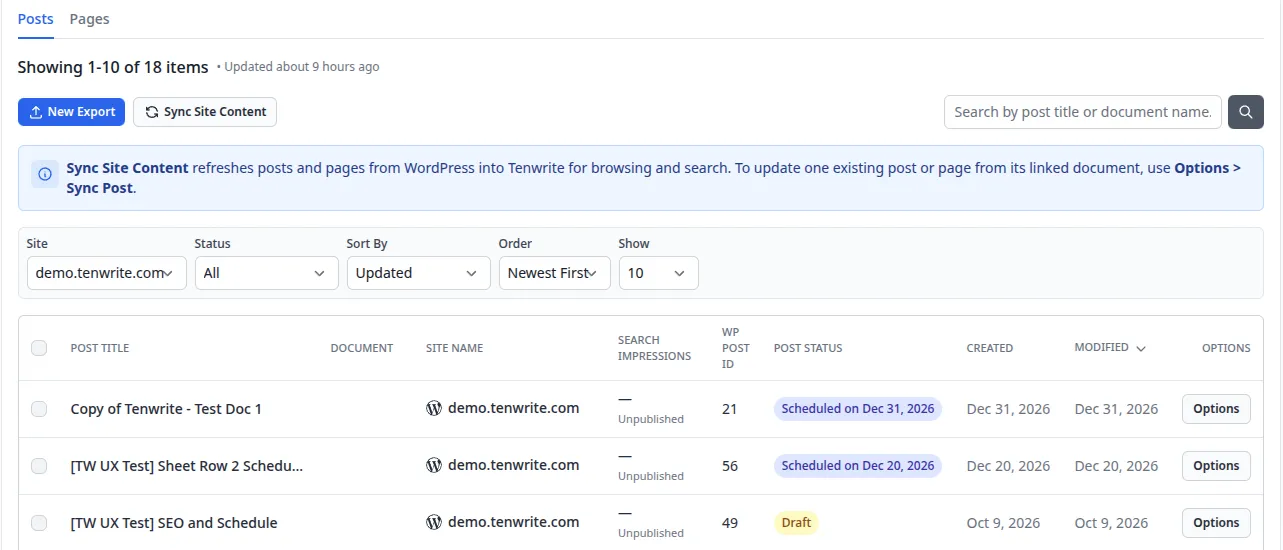The height and width of the screenshot is (550, 1283).
Task: Click the sort arrow beside Modified header
Action: coord(1141,348)
